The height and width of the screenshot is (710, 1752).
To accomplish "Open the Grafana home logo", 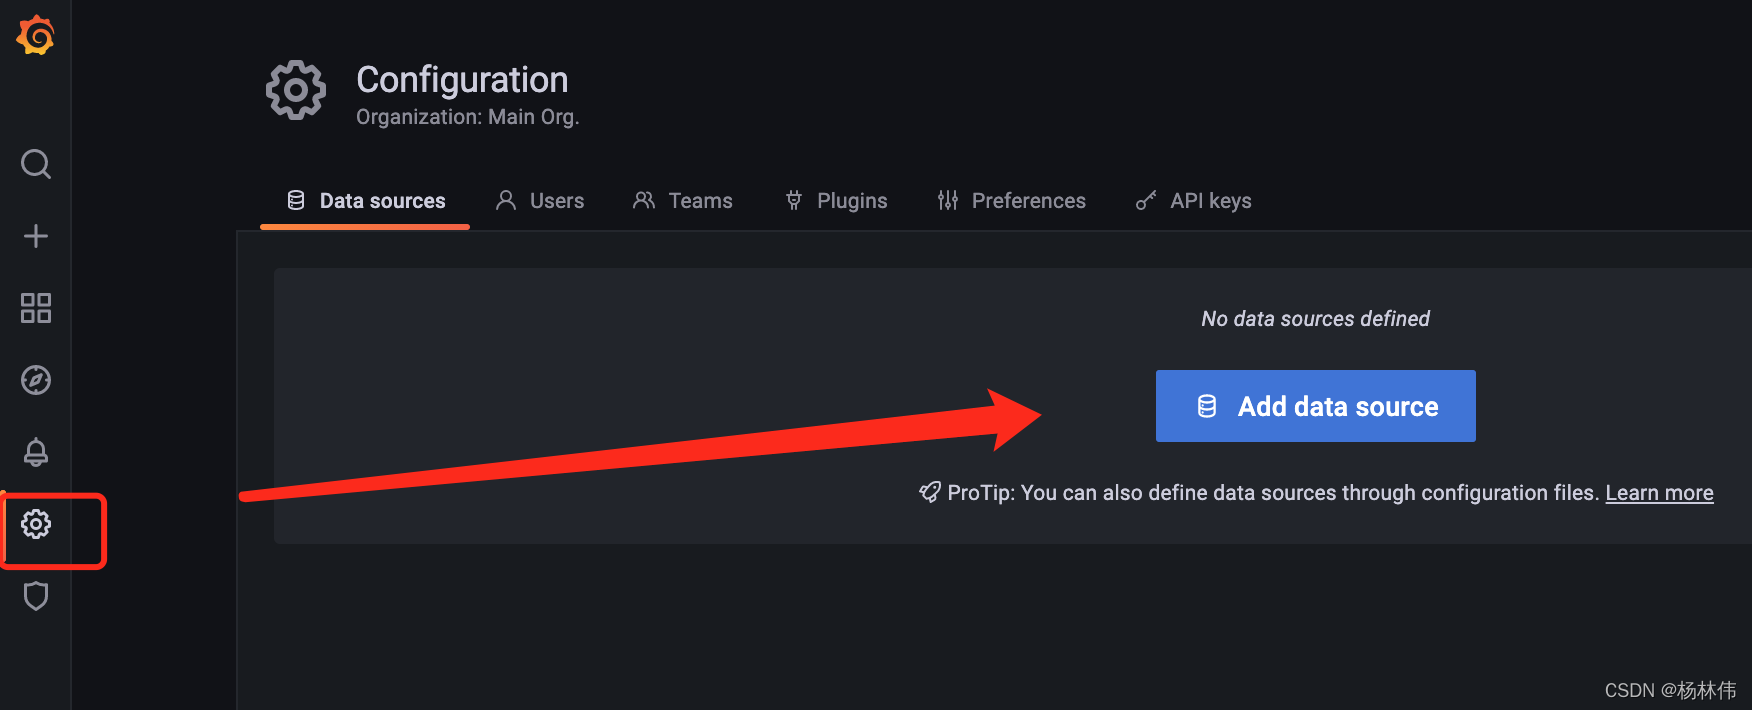I will pyautogui.click(x=35, y=35).
